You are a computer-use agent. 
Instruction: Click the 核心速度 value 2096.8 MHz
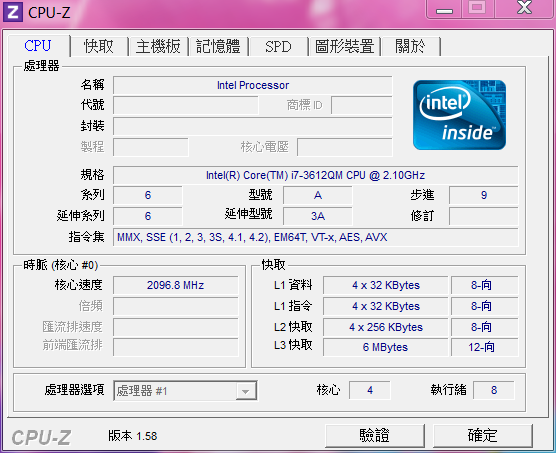click(176, 285)
